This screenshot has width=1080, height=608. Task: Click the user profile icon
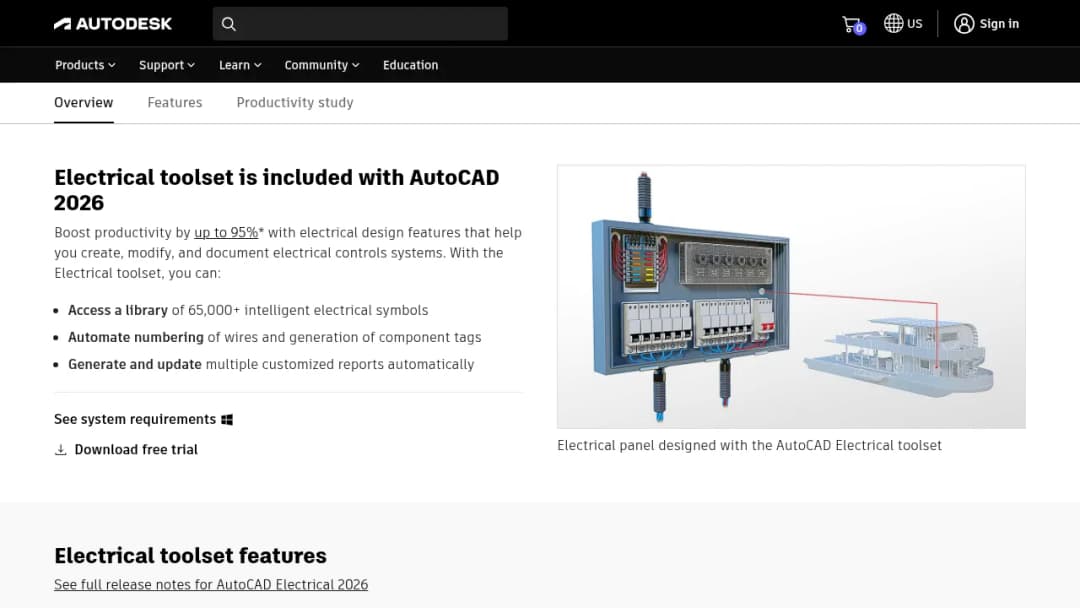point(964,23)
